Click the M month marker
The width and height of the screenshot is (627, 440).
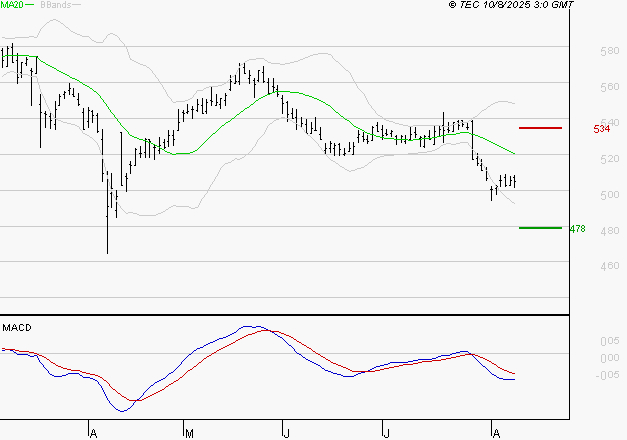pyautogui.click(x=190, y=434)
